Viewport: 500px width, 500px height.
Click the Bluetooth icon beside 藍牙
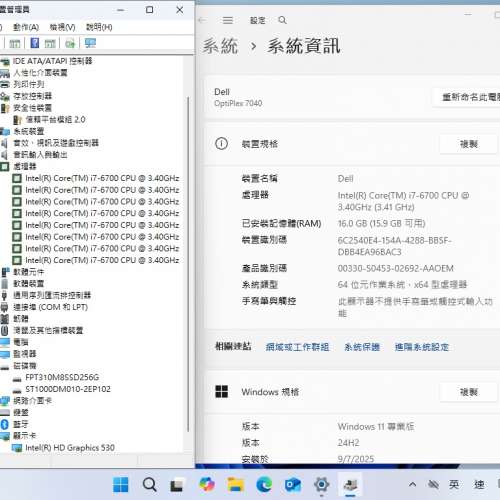click(5, 424)
